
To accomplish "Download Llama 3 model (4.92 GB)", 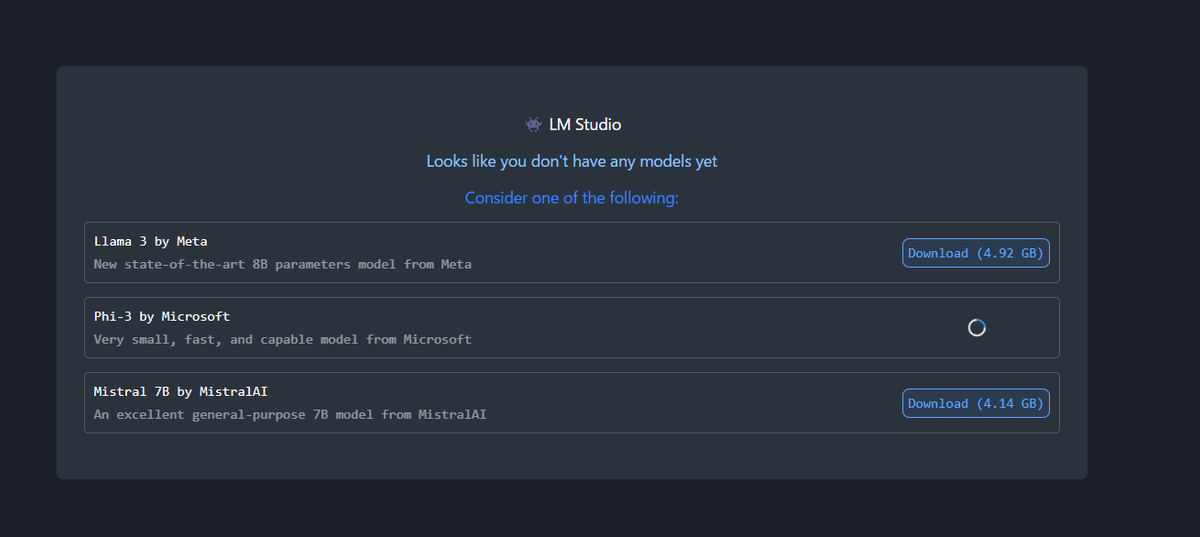I will 976,253.
